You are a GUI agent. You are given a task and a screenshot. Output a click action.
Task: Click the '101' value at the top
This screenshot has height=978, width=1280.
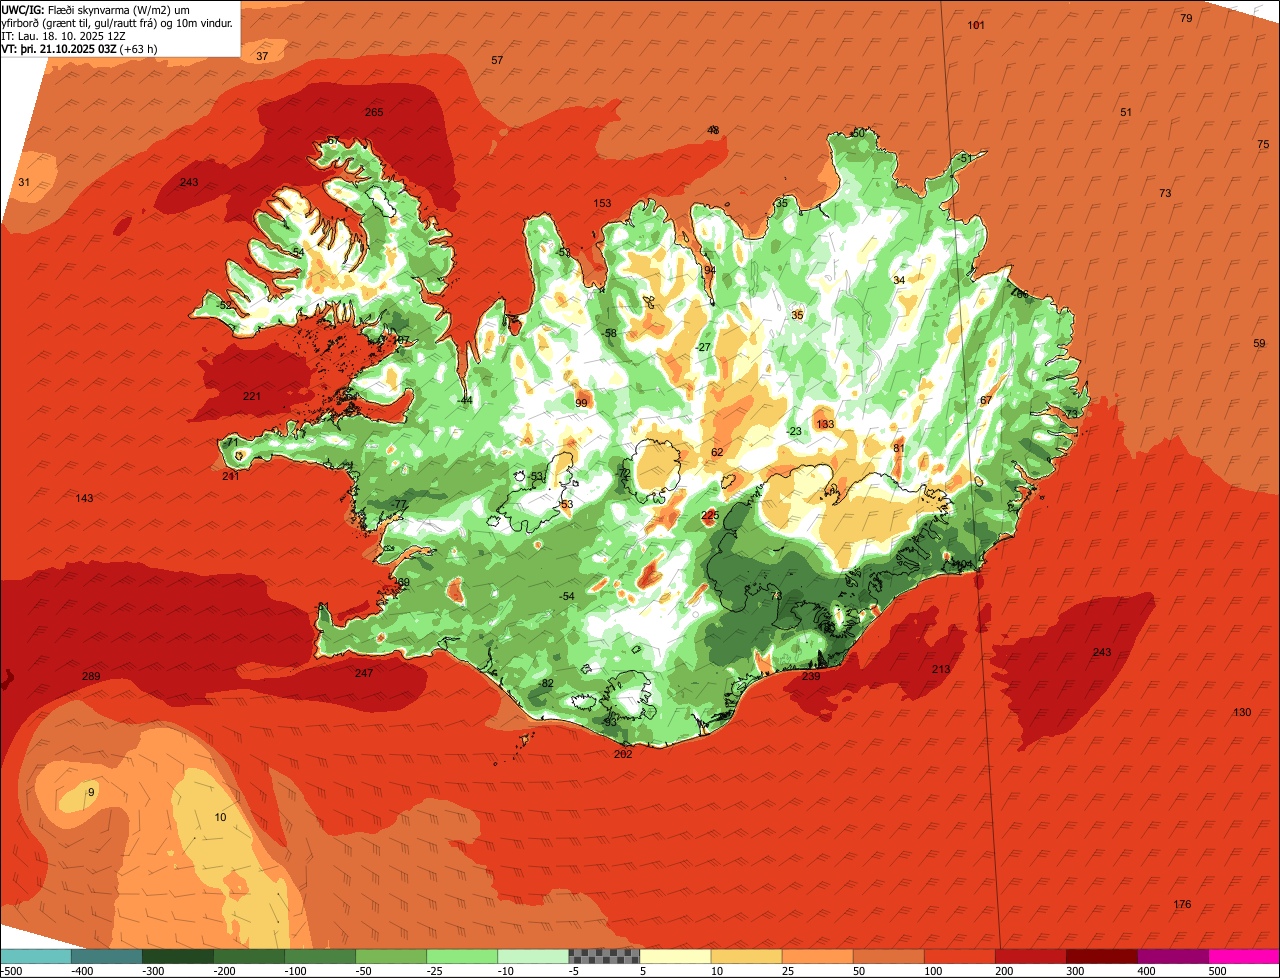[x=976, y=24]
